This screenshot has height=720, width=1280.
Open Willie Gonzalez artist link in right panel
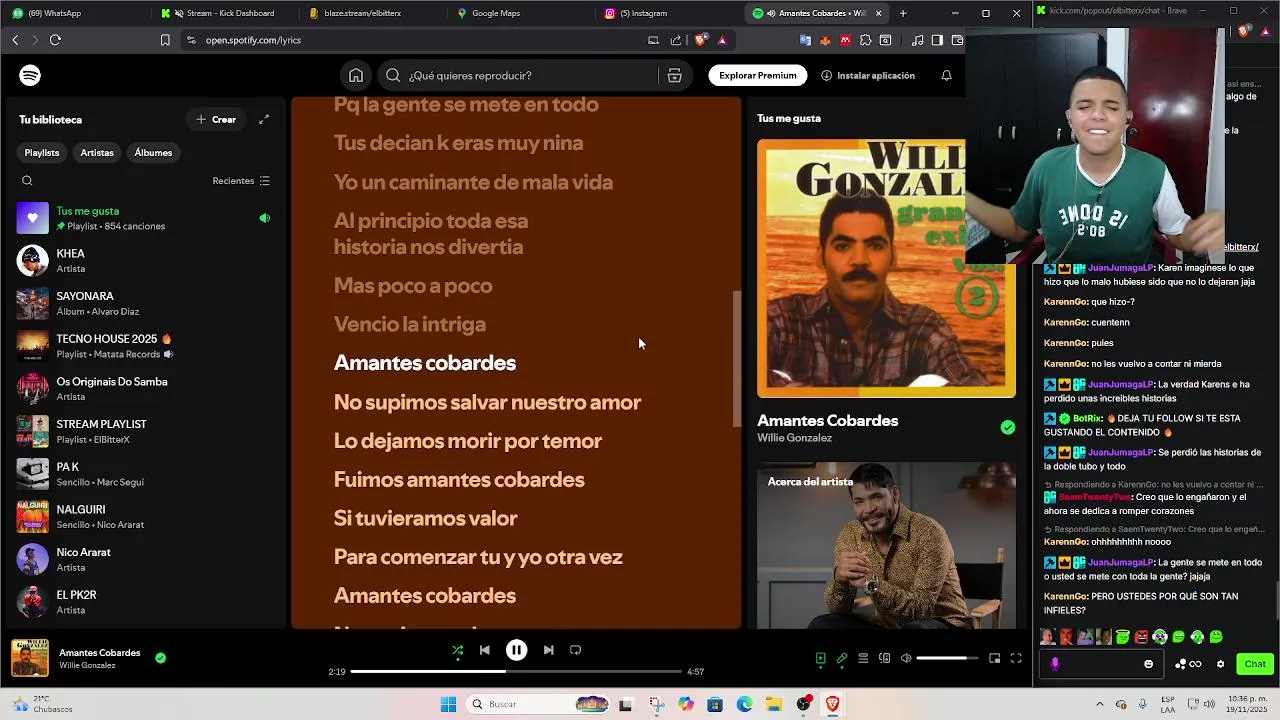(794, 438)
